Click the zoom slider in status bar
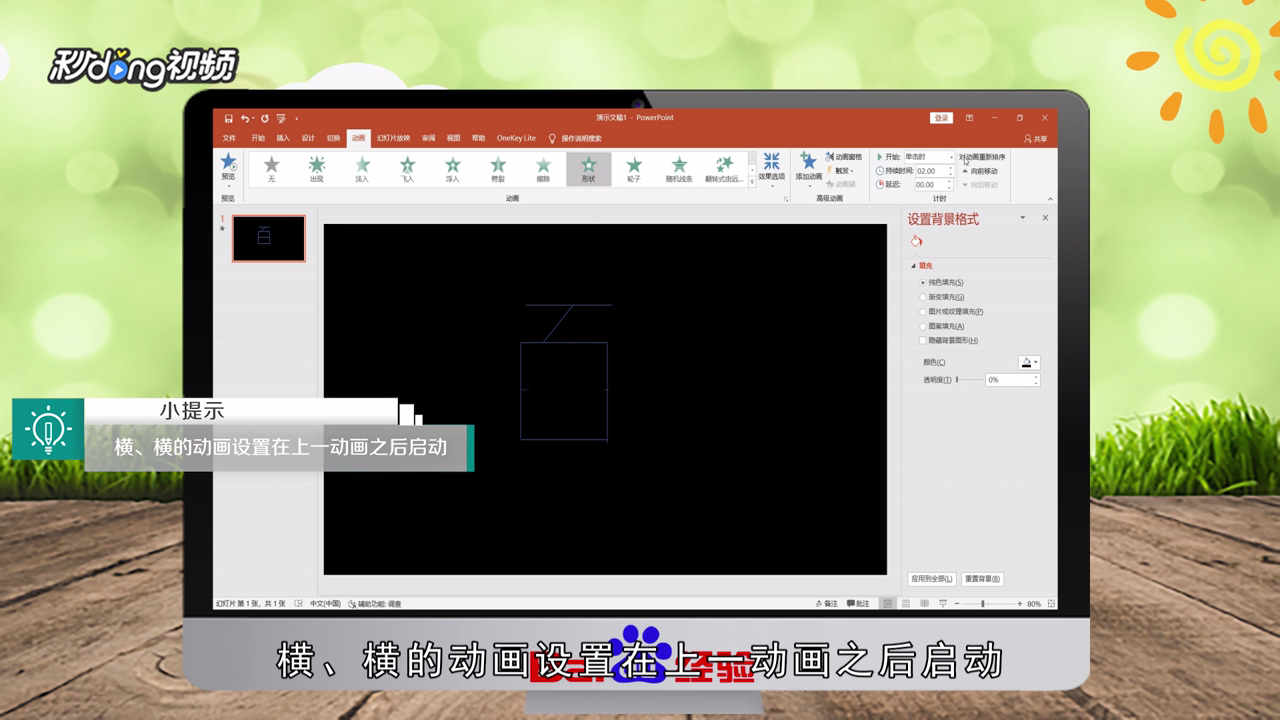 click(x=986, y=604)
